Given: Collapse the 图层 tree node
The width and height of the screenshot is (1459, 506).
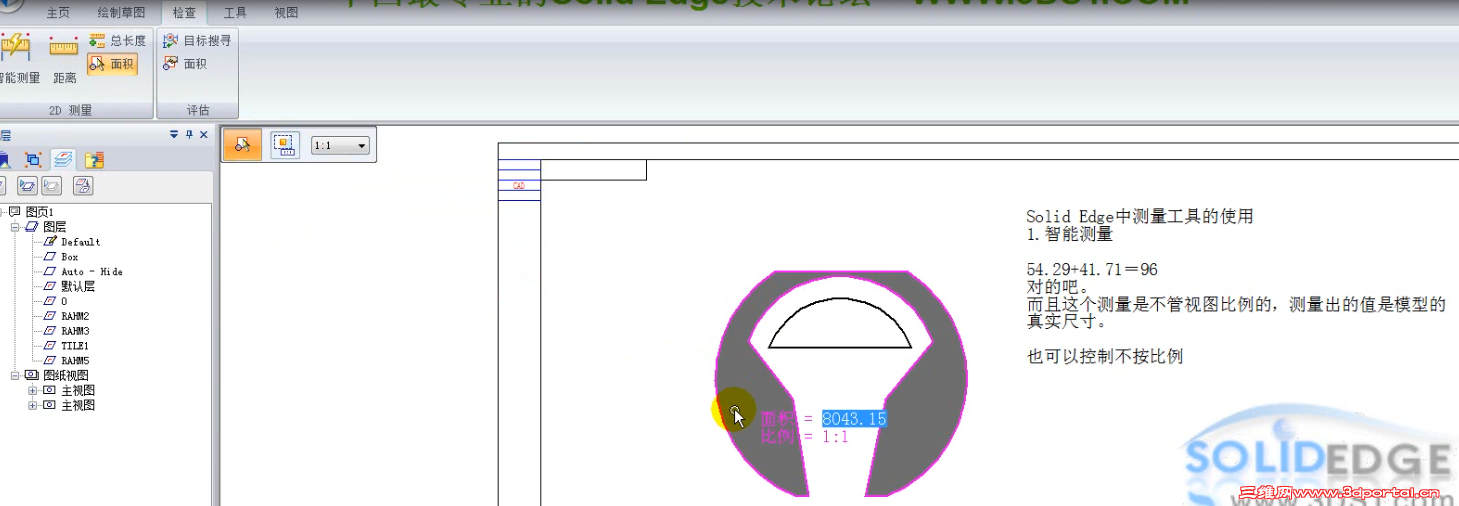Looking at the screenshot, I should pos(15,227).
